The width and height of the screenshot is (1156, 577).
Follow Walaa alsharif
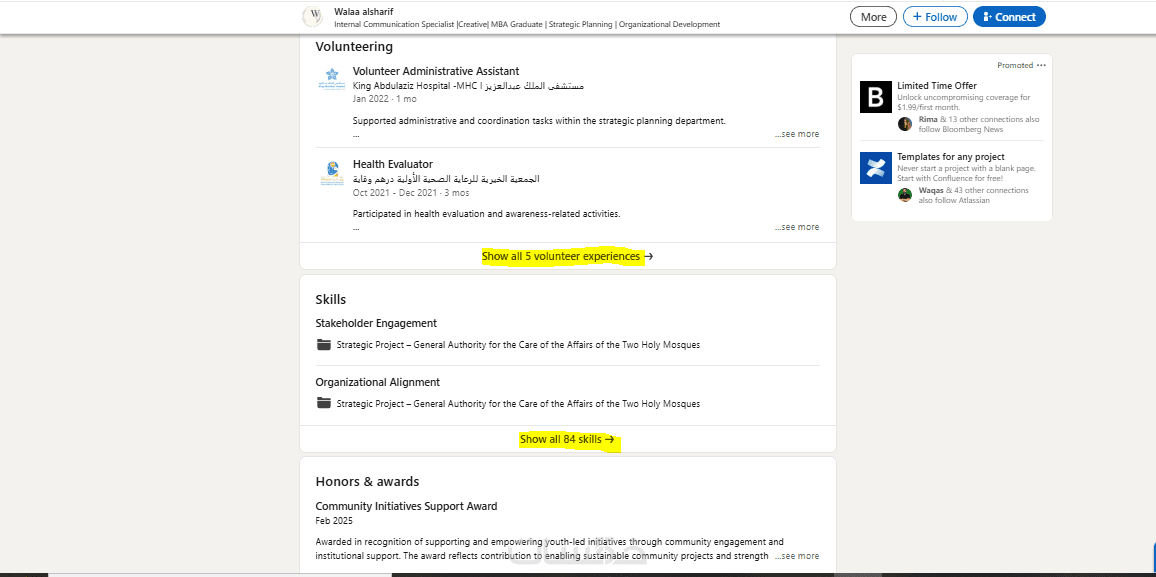934,17
